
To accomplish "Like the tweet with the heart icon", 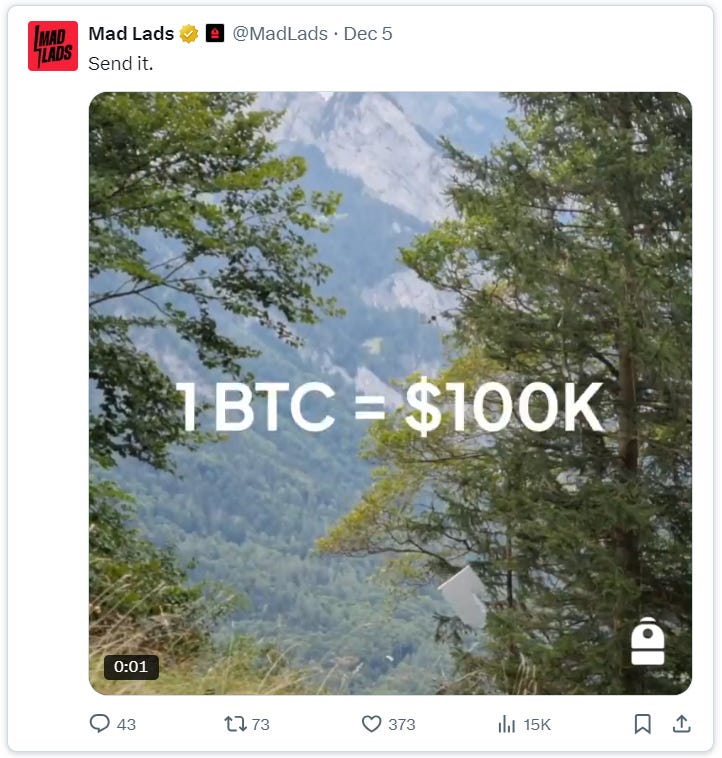I will coord(371,724).
